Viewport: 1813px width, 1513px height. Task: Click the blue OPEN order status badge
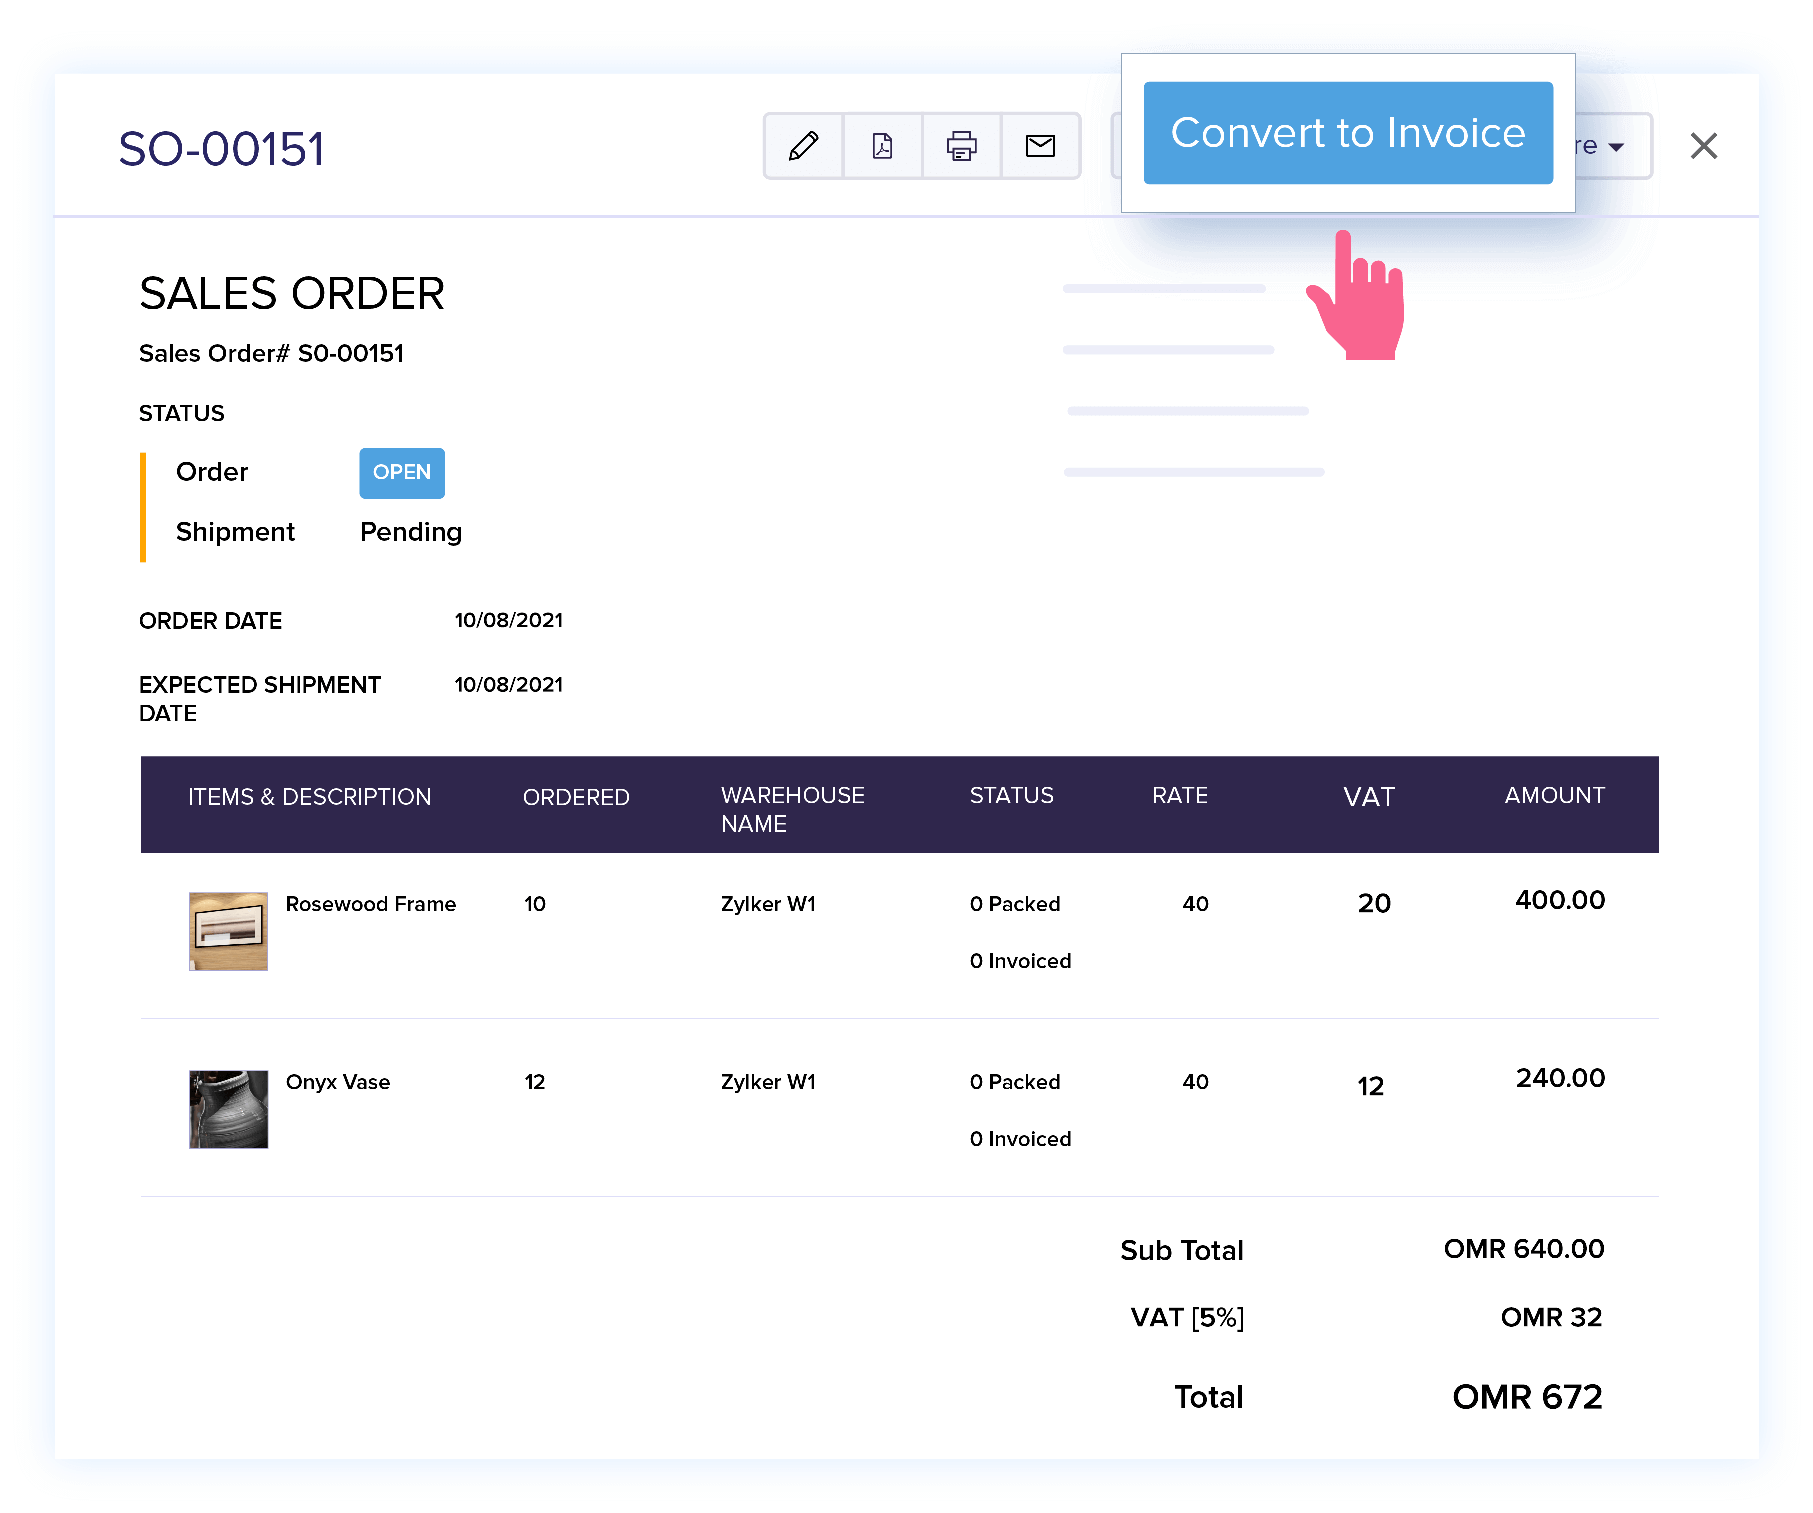(402, 473)
